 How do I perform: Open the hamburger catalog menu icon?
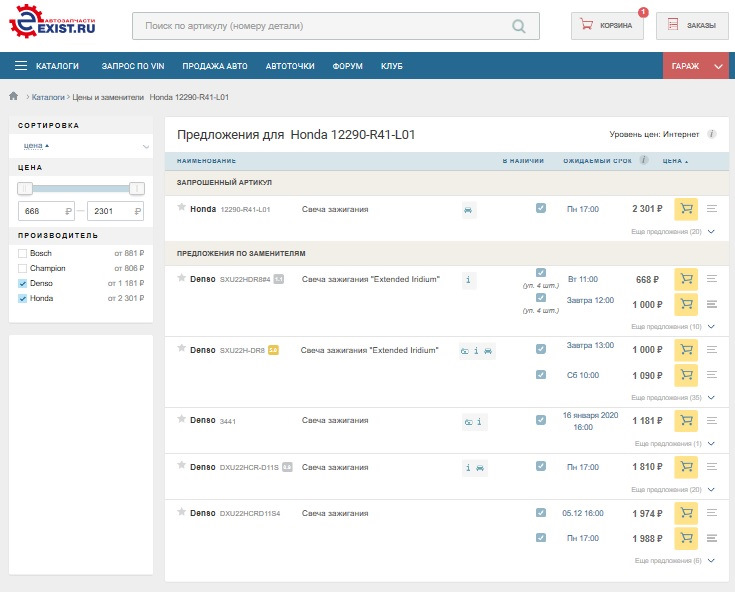pos(21,66)
